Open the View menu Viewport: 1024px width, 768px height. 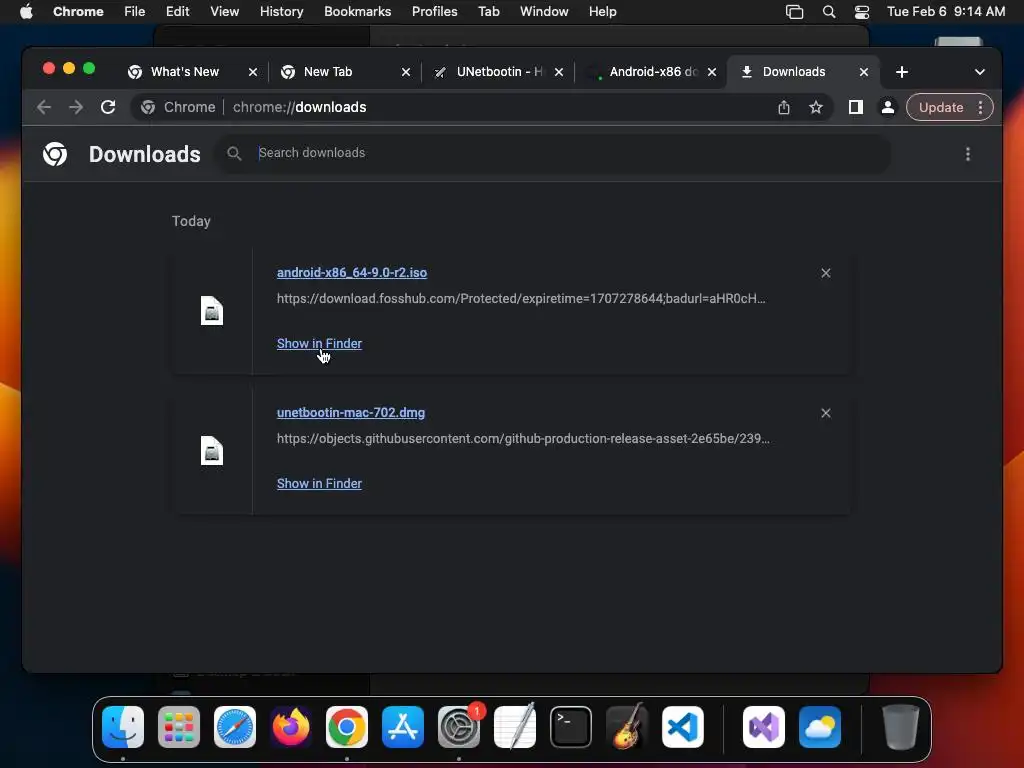click(224, 11)
